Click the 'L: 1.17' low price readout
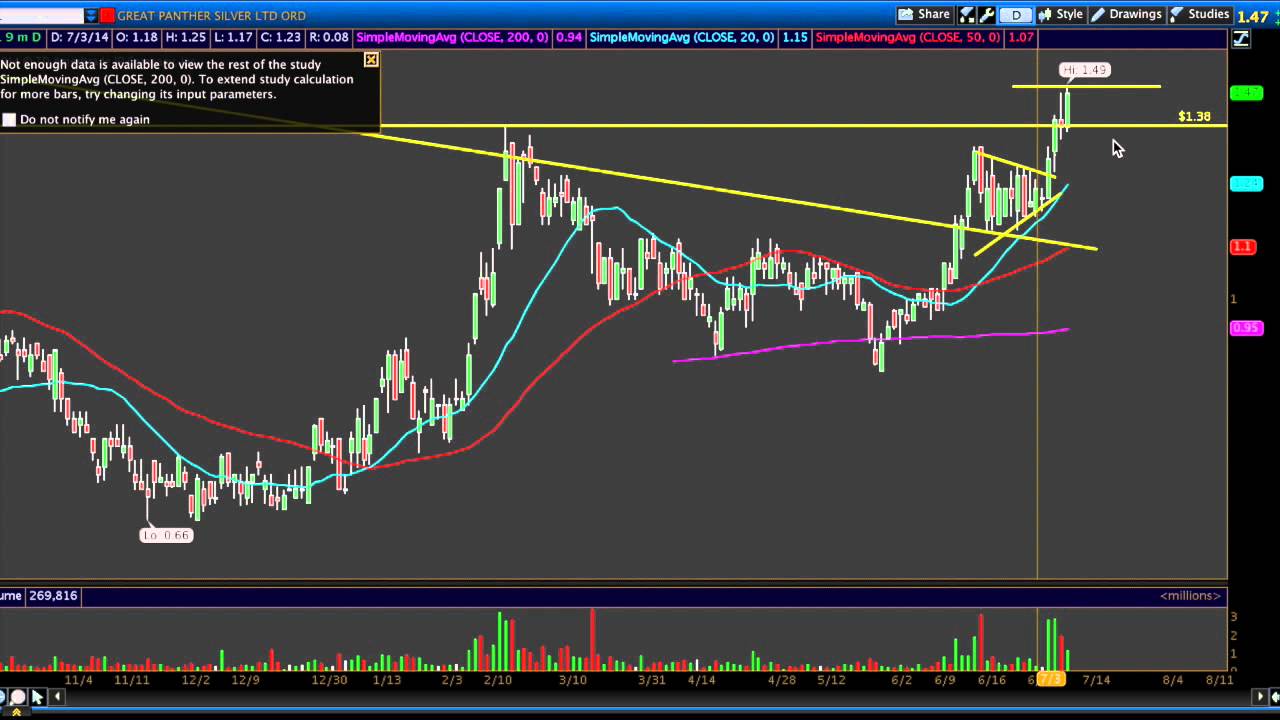This screenshot has height=720, width=1280. coord(233,37)
